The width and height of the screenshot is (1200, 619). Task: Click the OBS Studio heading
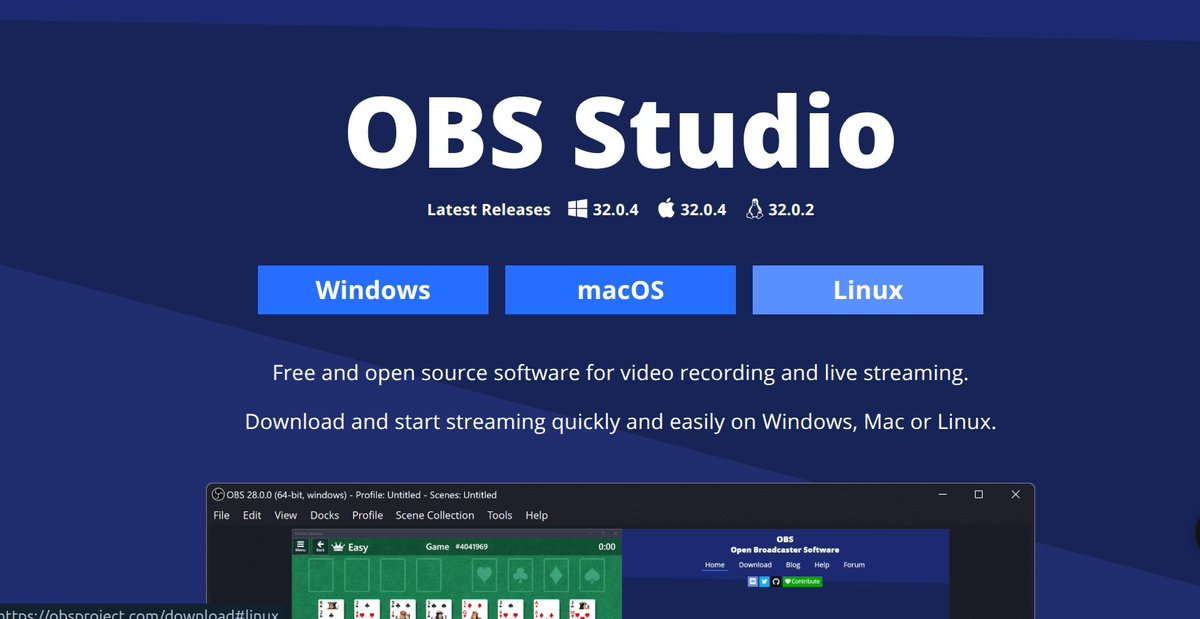tap(620, 134)
